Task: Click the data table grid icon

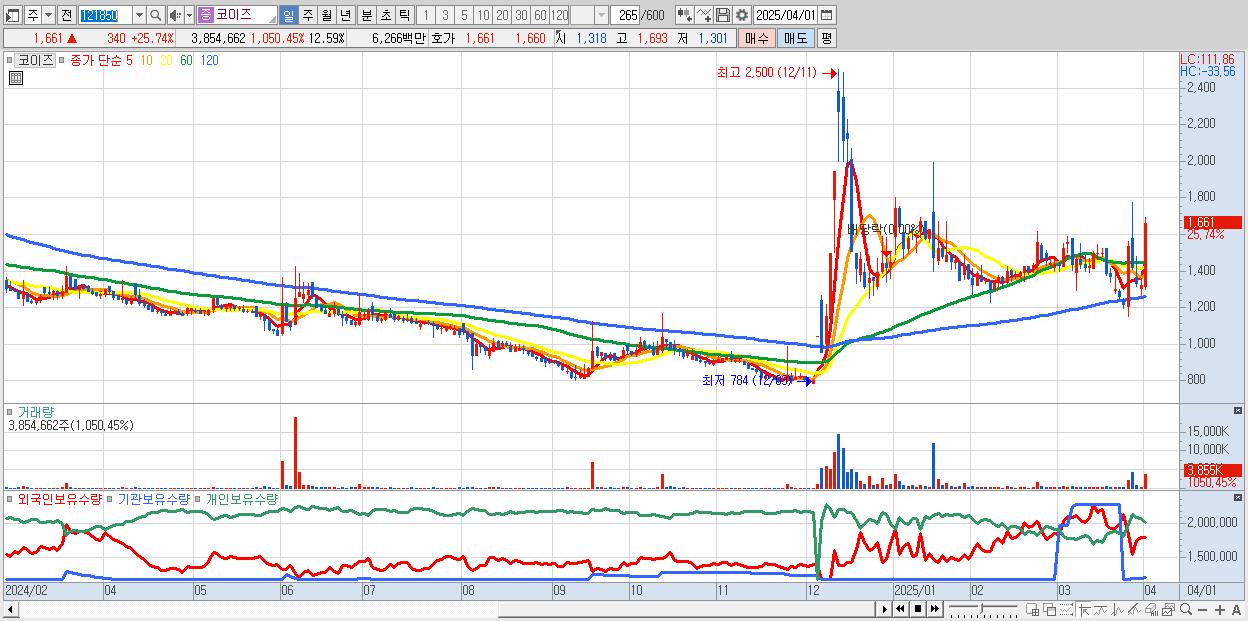Action: click(x=15, y=77)
